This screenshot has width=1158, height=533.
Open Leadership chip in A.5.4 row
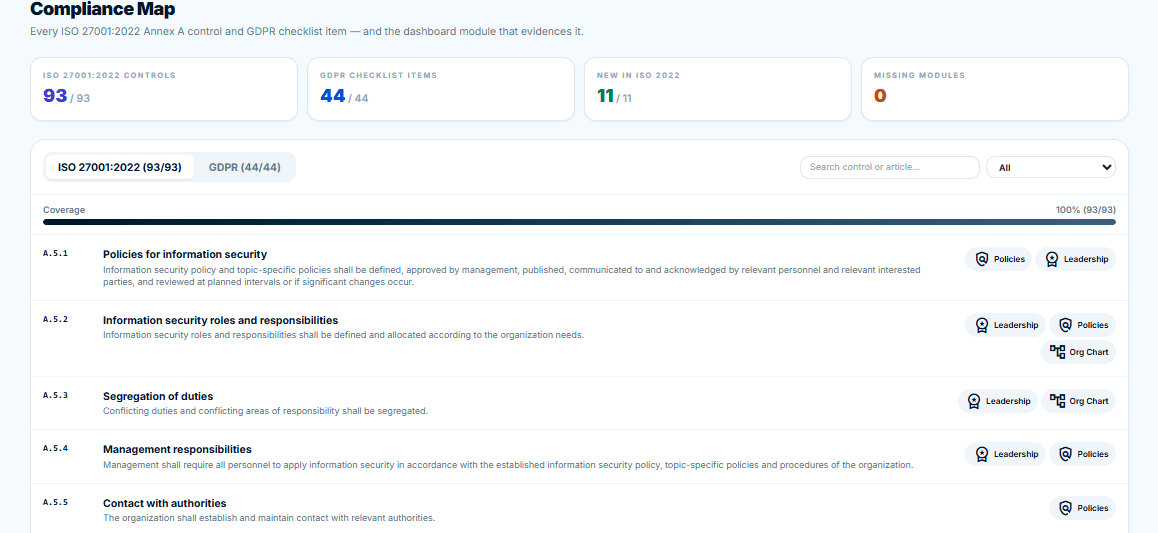(x=1005, y=454)
